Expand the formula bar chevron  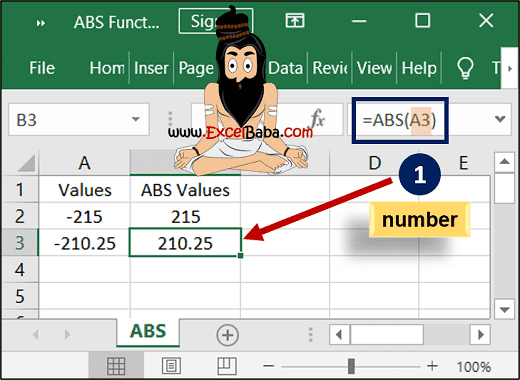500,119
